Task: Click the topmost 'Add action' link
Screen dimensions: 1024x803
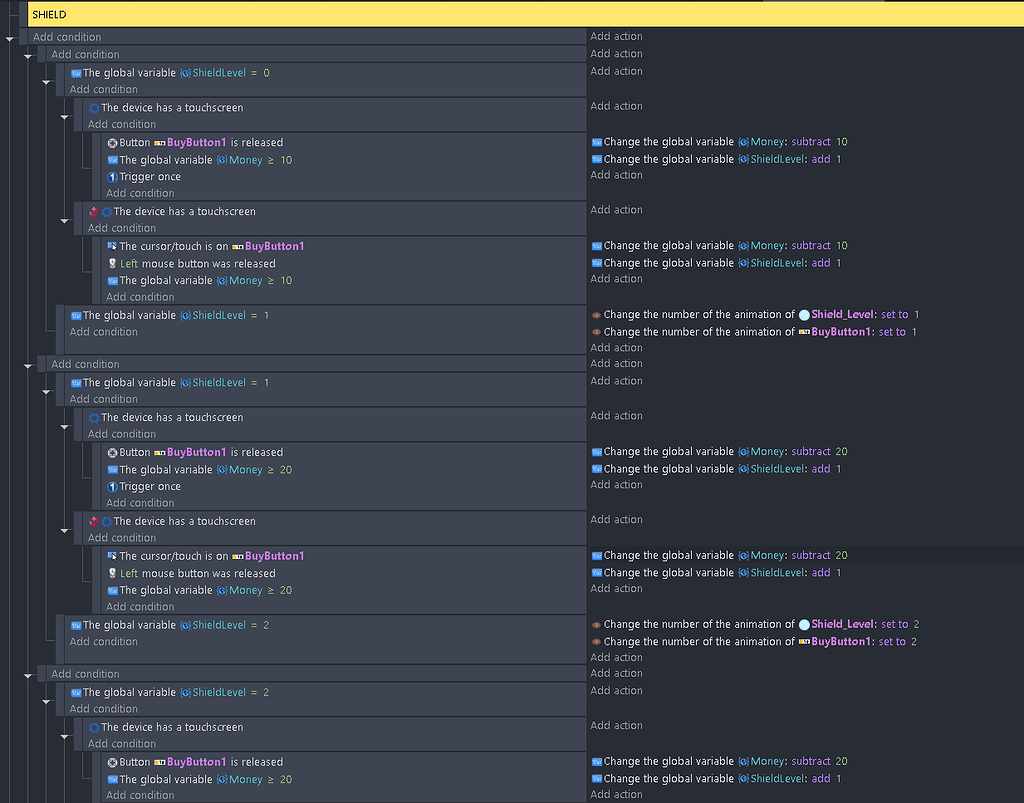Action: point(615,36)
